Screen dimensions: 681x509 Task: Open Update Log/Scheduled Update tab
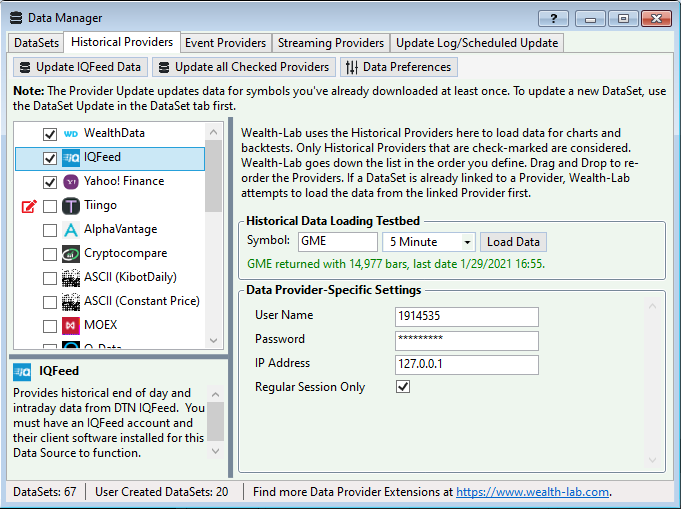[477, 43]
